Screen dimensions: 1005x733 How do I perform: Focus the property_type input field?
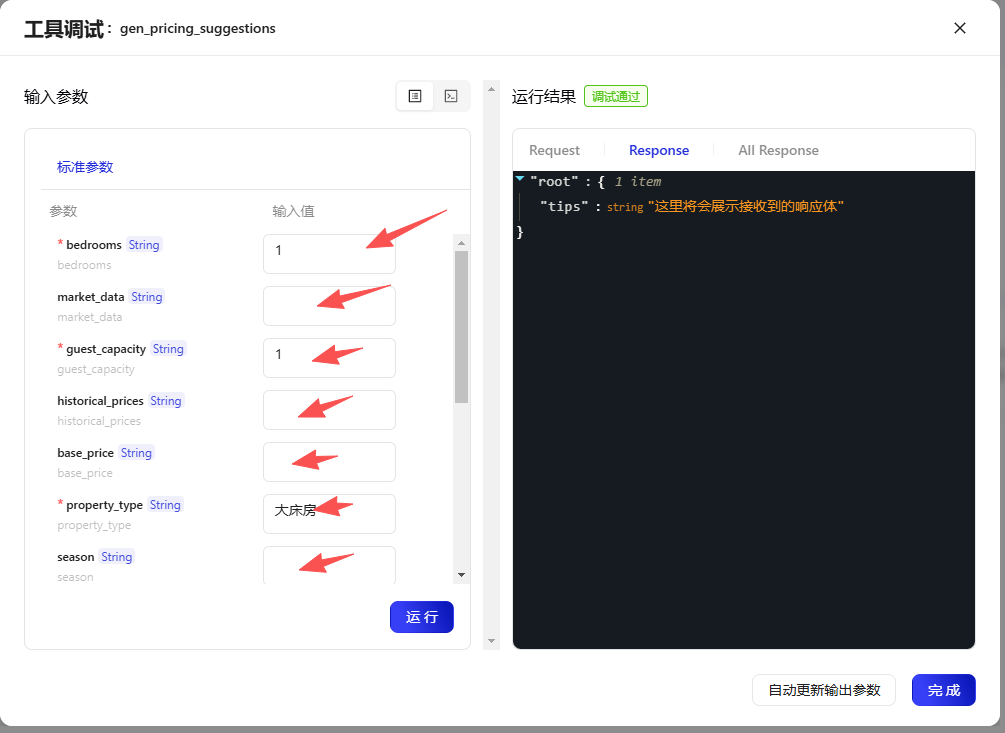[x=329, y=514]
